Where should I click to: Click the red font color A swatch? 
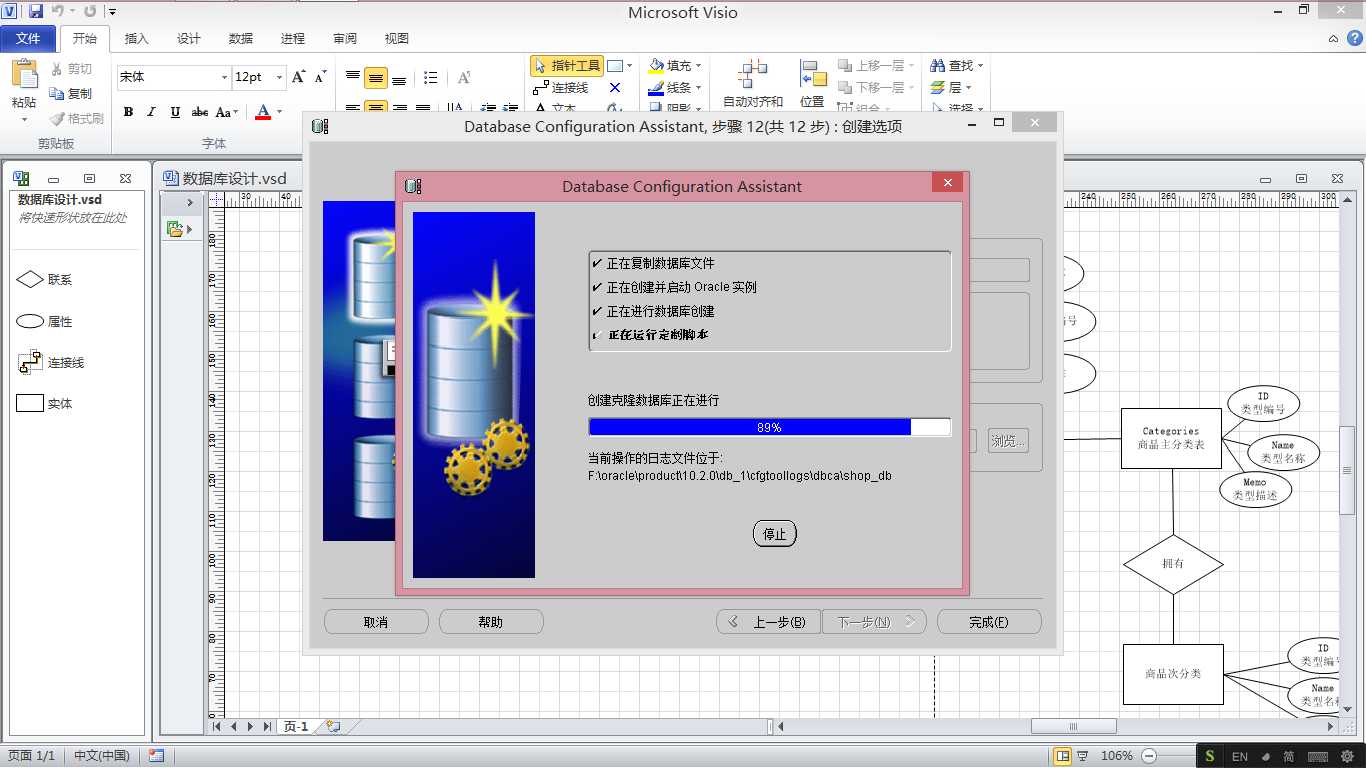click(x=263, y=112)
